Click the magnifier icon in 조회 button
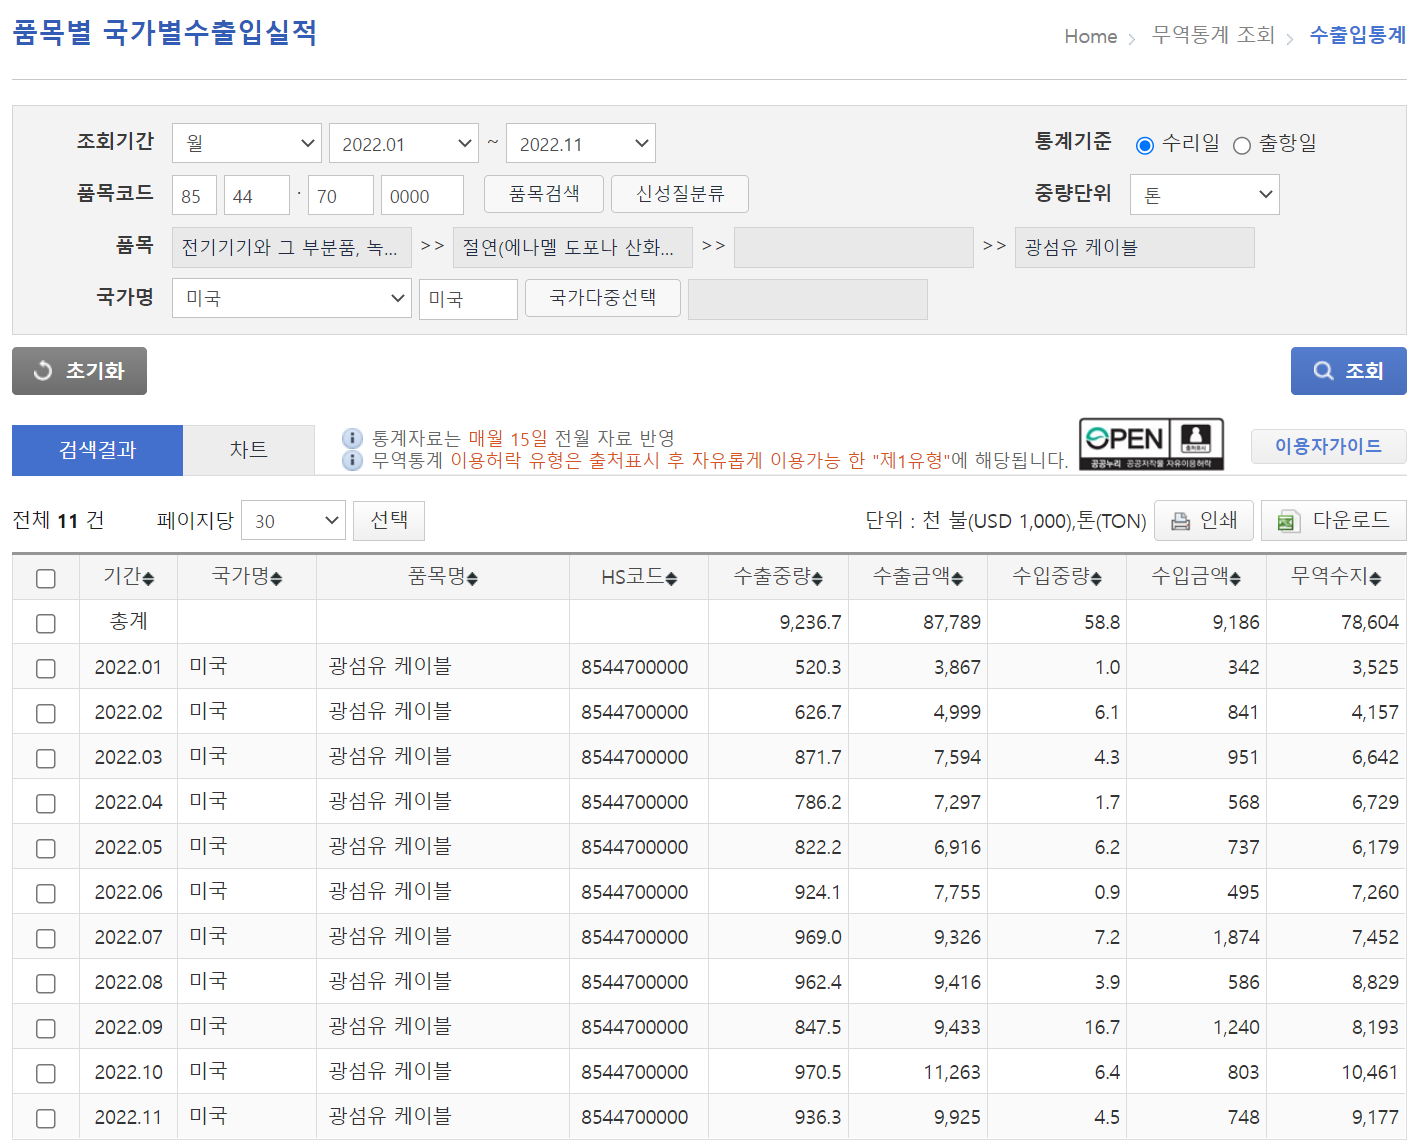The width and height of the screenshot is (1417, 1148). [1322, 370]
